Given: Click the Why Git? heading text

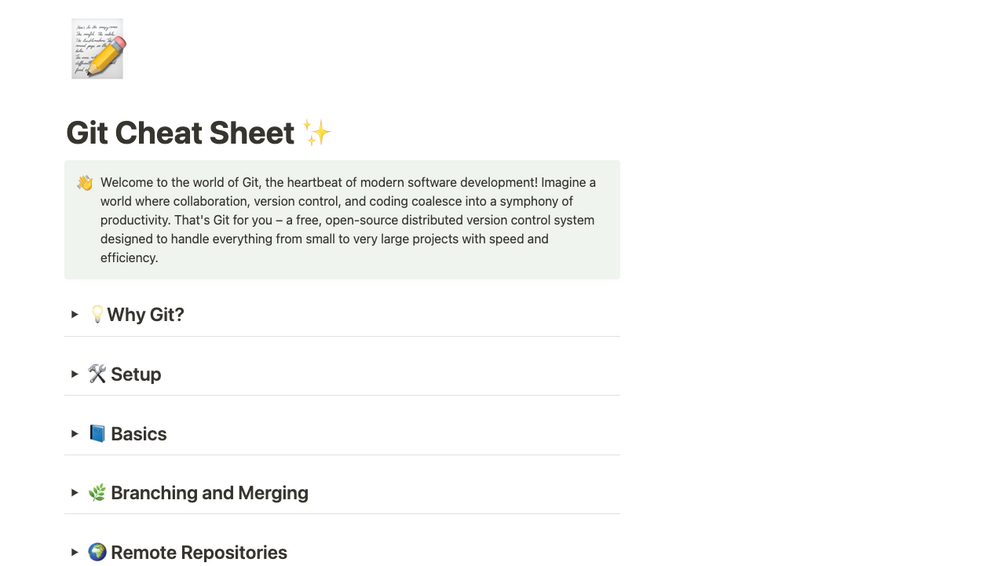Looking at the screenshot, I should coord(146,315).
